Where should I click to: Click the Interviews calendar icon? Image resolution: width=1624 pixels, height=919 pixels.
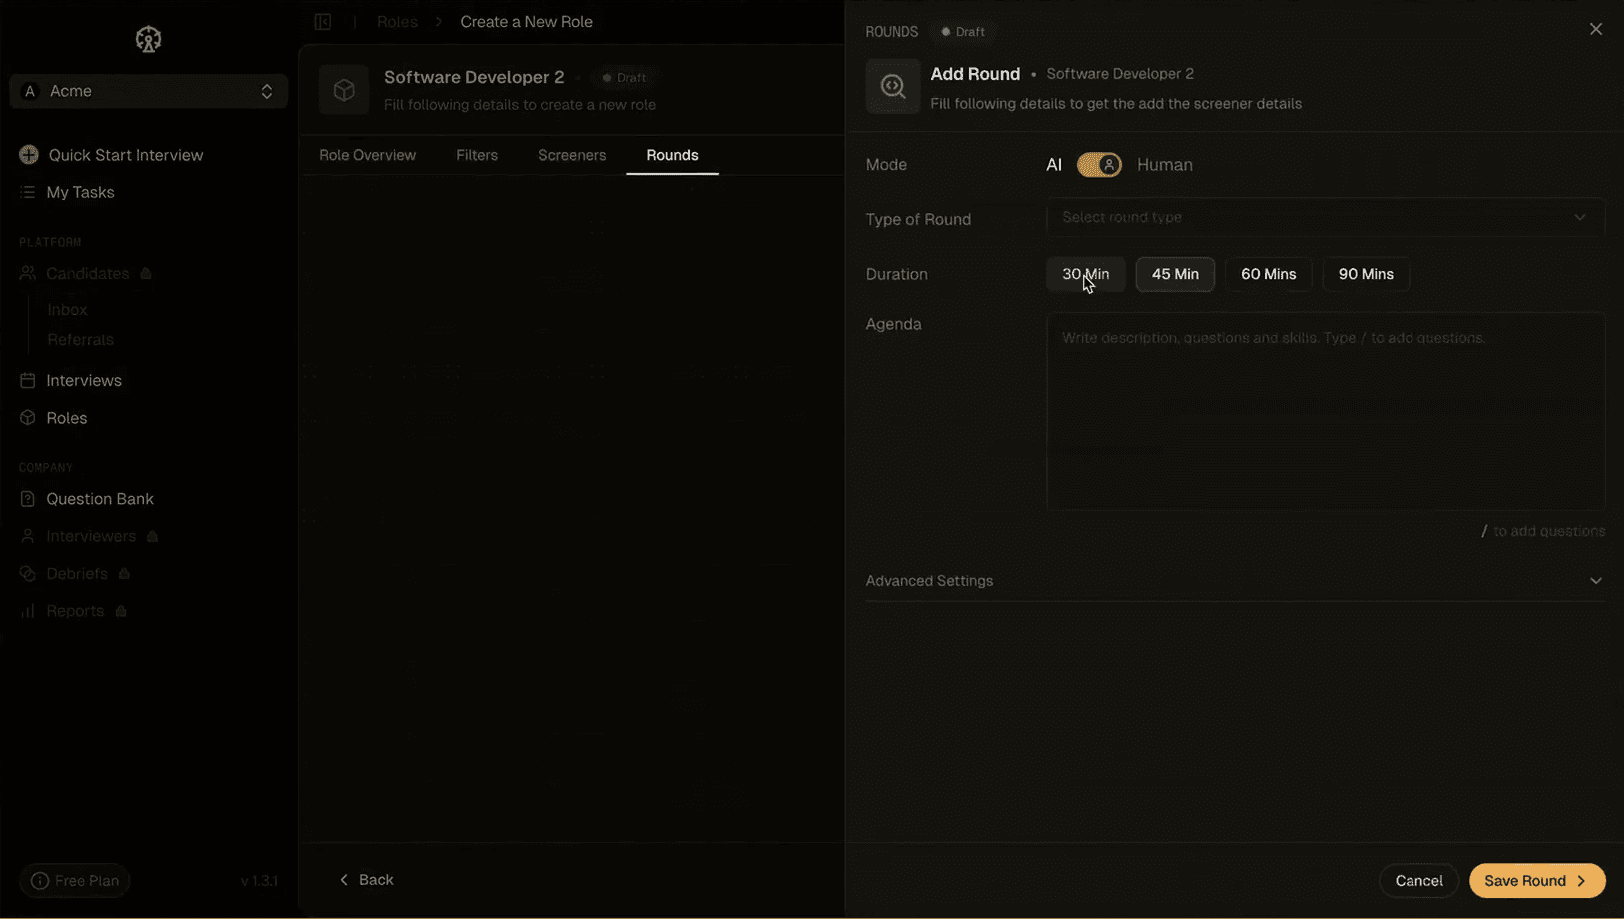pos(28,380)
